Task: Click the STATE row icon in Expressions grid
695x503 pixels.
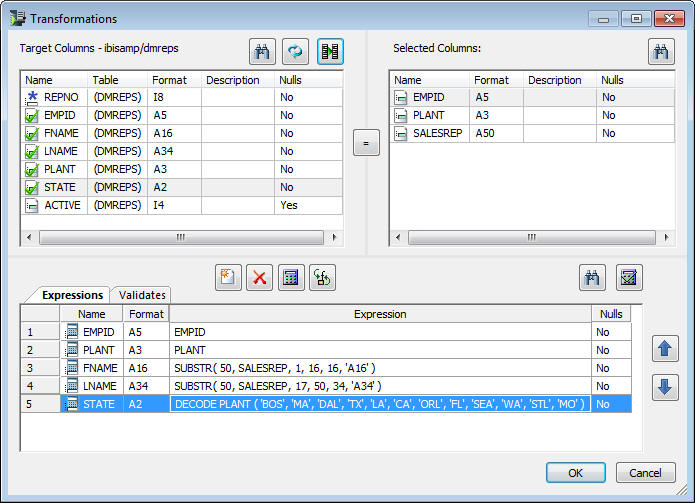Action: pos(71,404)
